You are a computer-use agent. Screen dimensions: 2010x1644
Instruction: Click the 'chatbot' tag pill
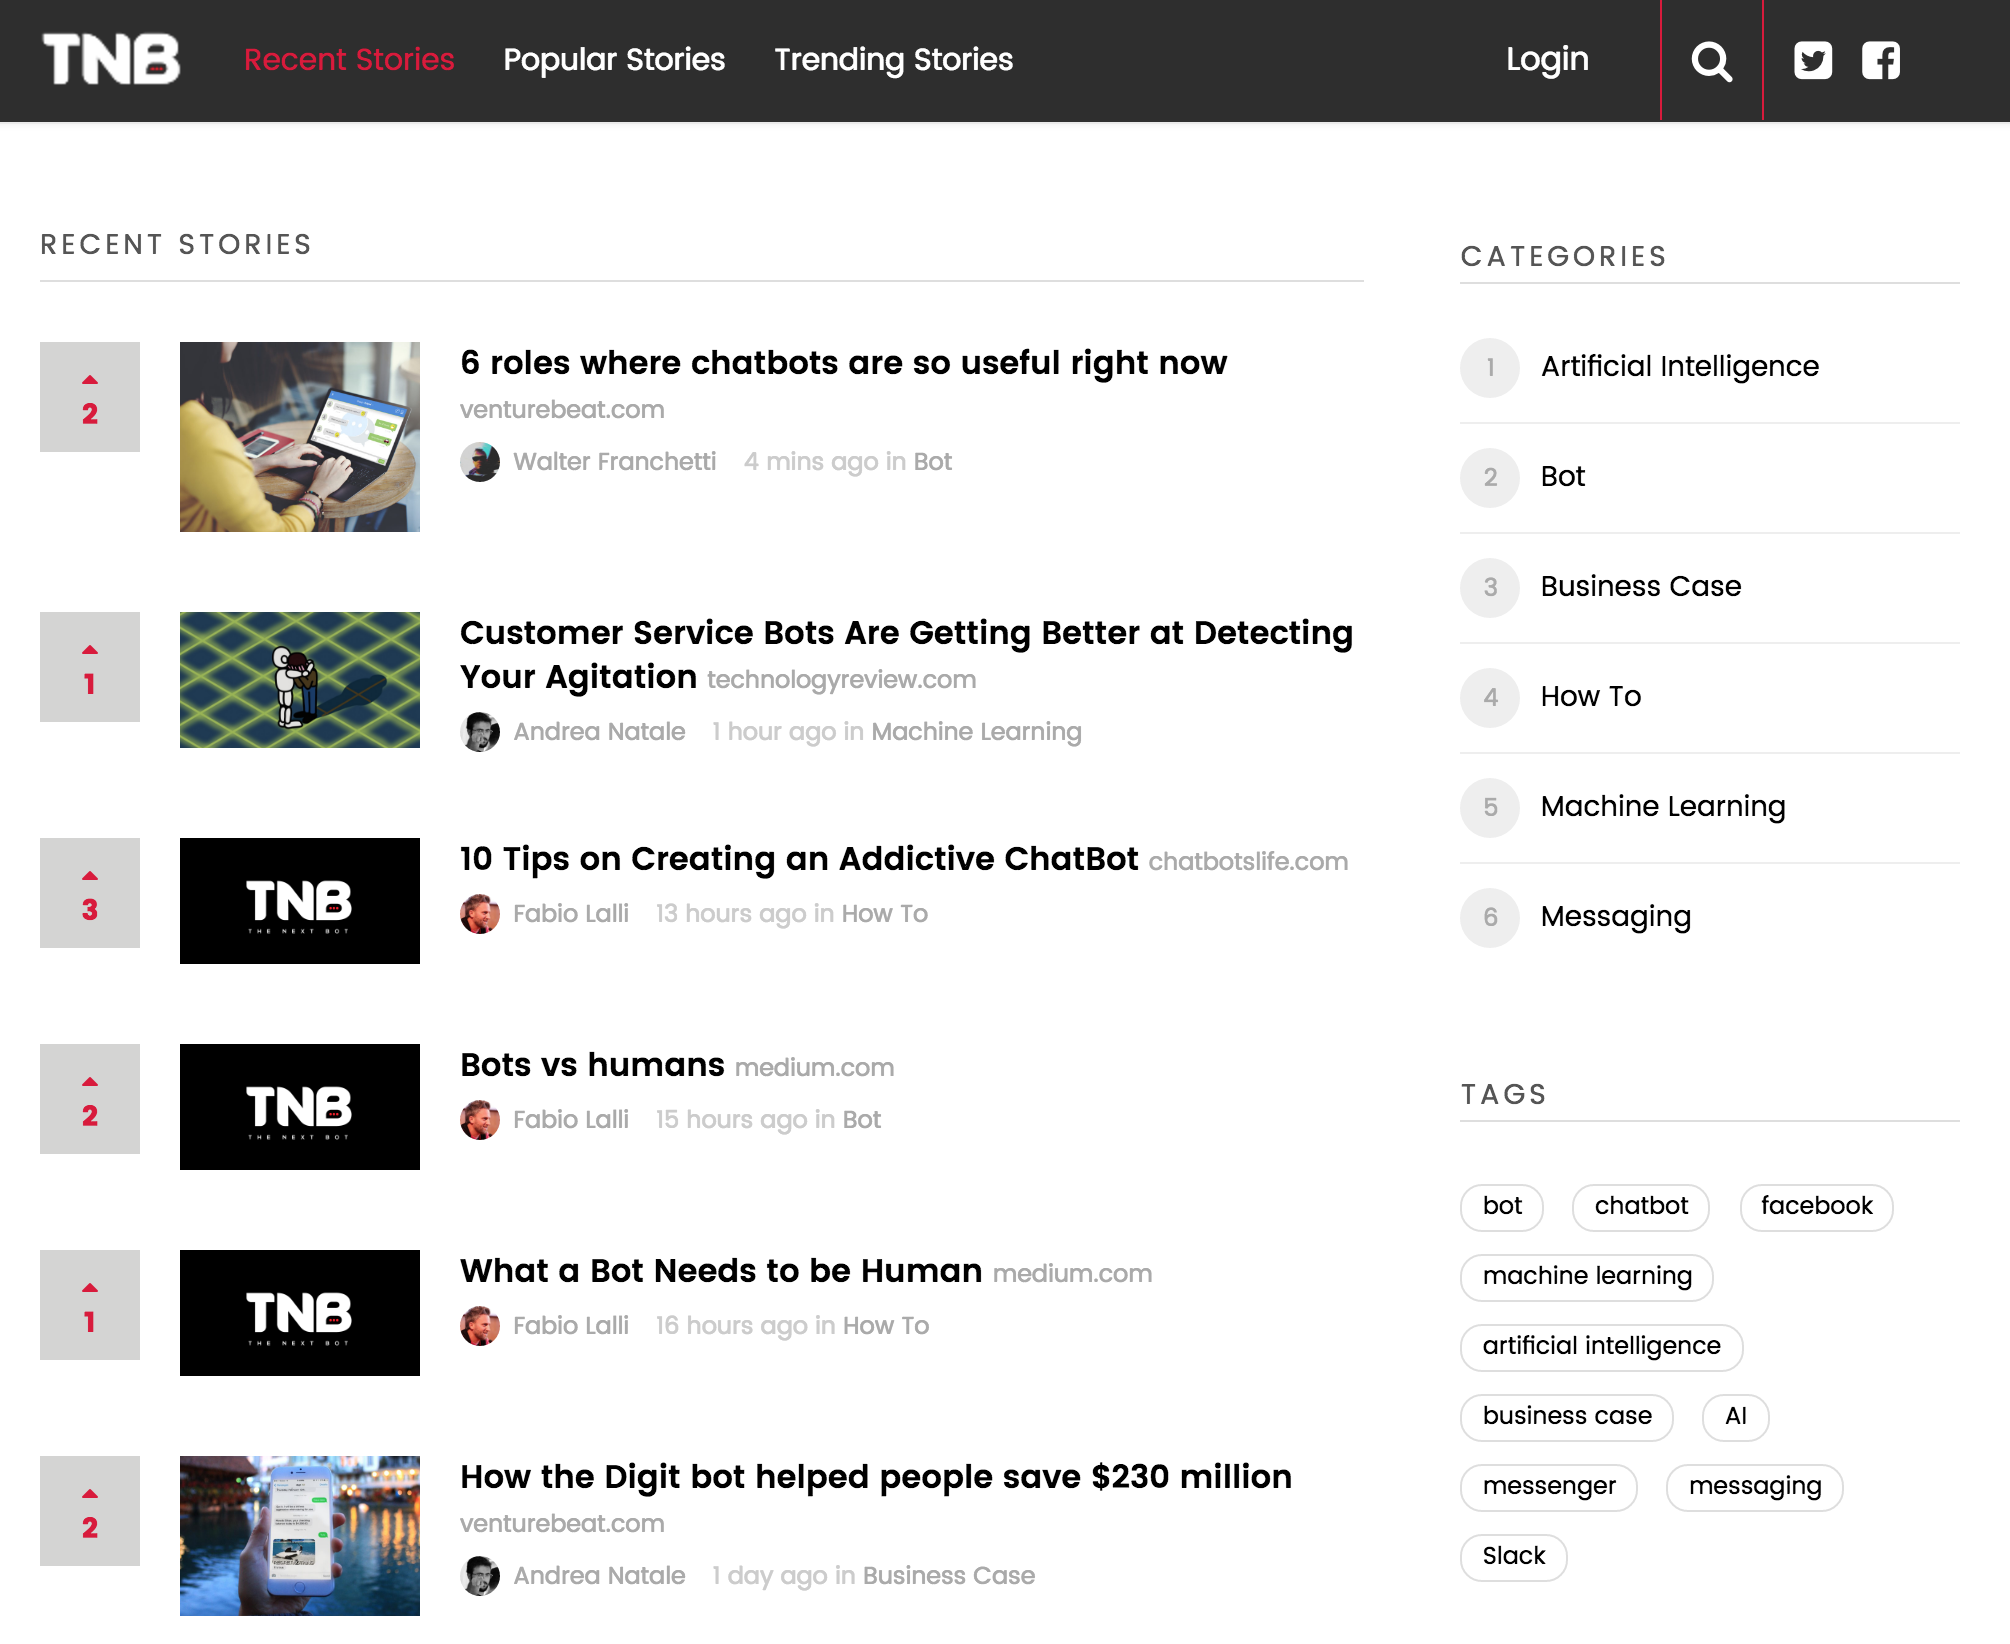(x=1640, y=1207)
